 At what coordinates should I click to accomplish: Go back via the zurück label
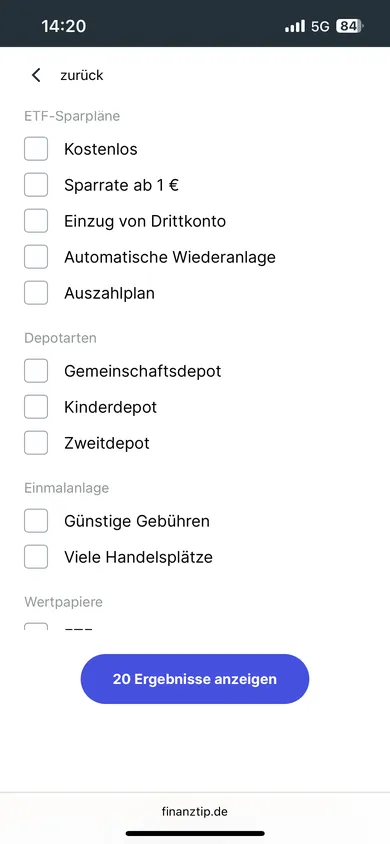click(x=82, y=75)
